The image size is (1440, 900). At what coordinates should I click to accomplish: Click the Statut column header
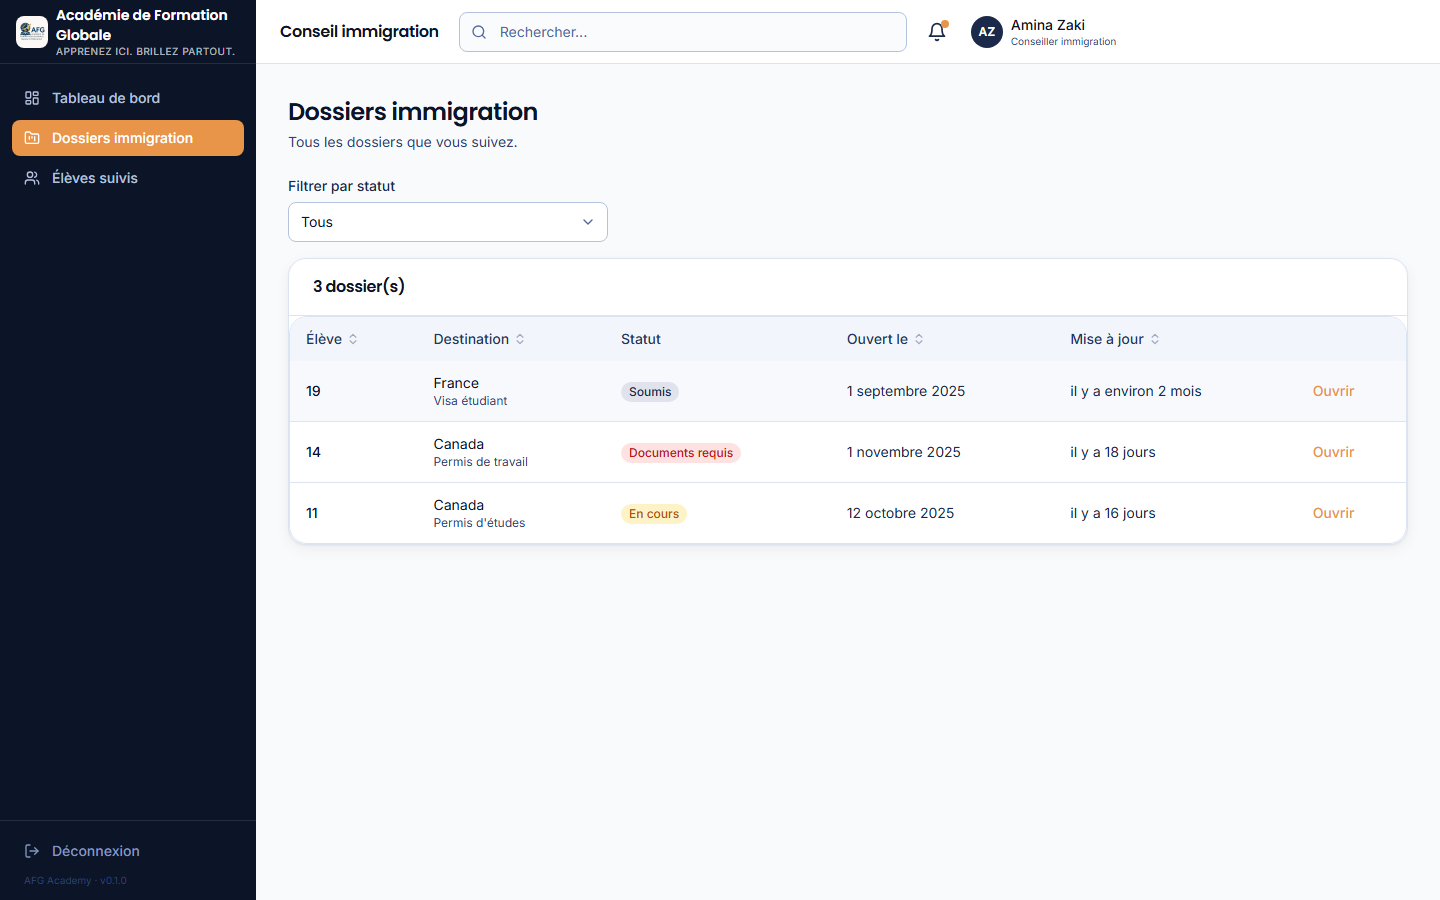coord(641,339)
